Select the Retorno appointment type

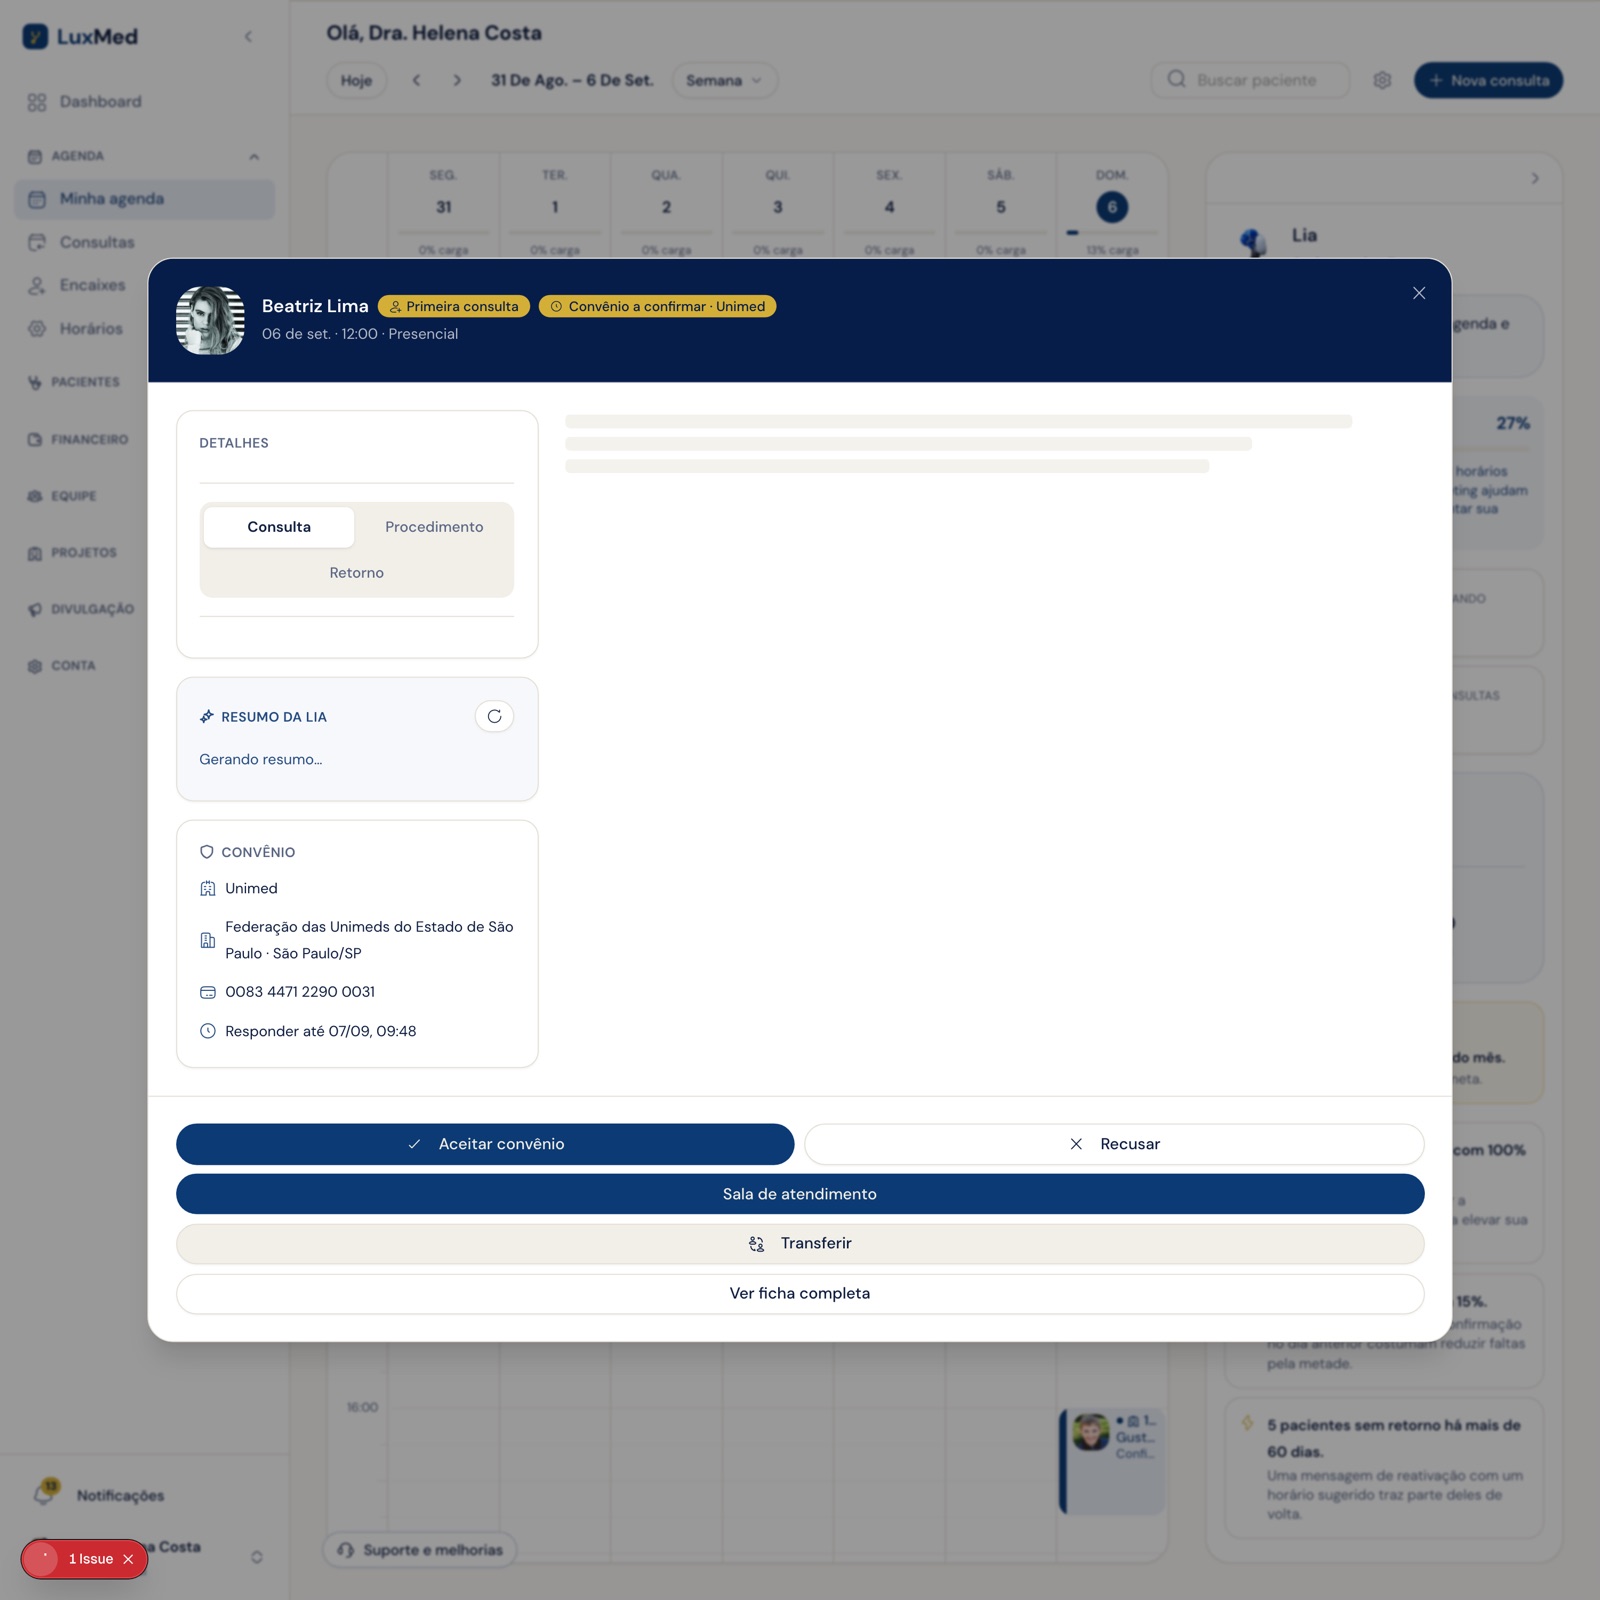click(x=357, y=573)
